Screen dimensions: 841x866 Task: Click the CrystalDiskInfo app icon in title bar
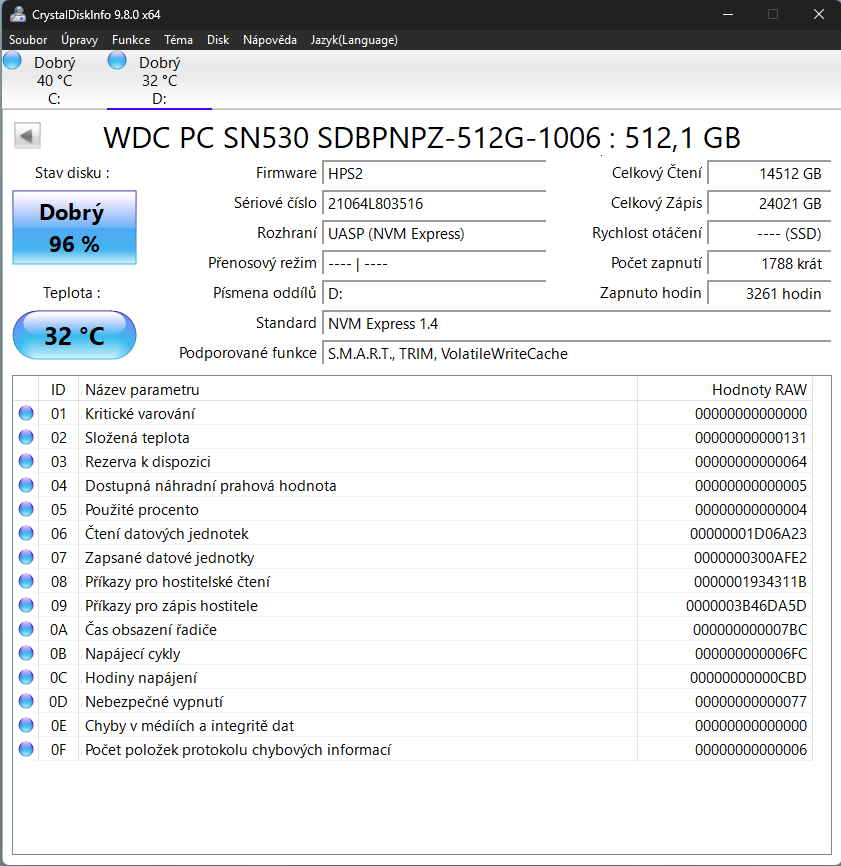(x=17, y=14)
